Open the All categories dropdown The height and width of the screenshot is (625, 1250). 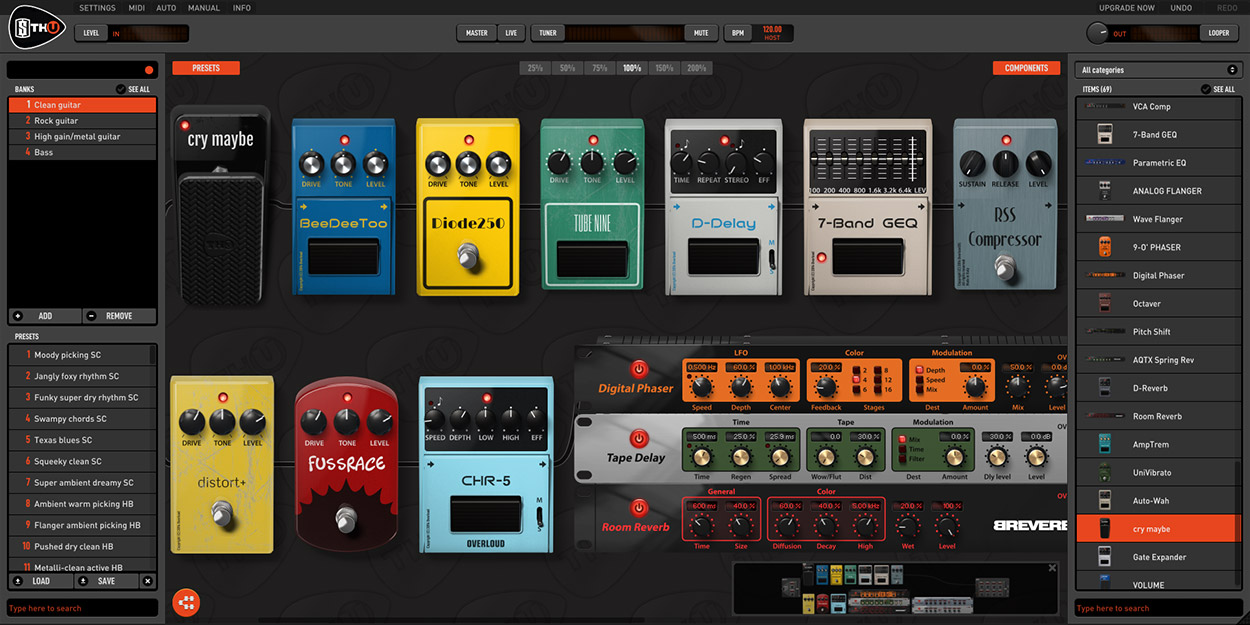(1158, 70)
